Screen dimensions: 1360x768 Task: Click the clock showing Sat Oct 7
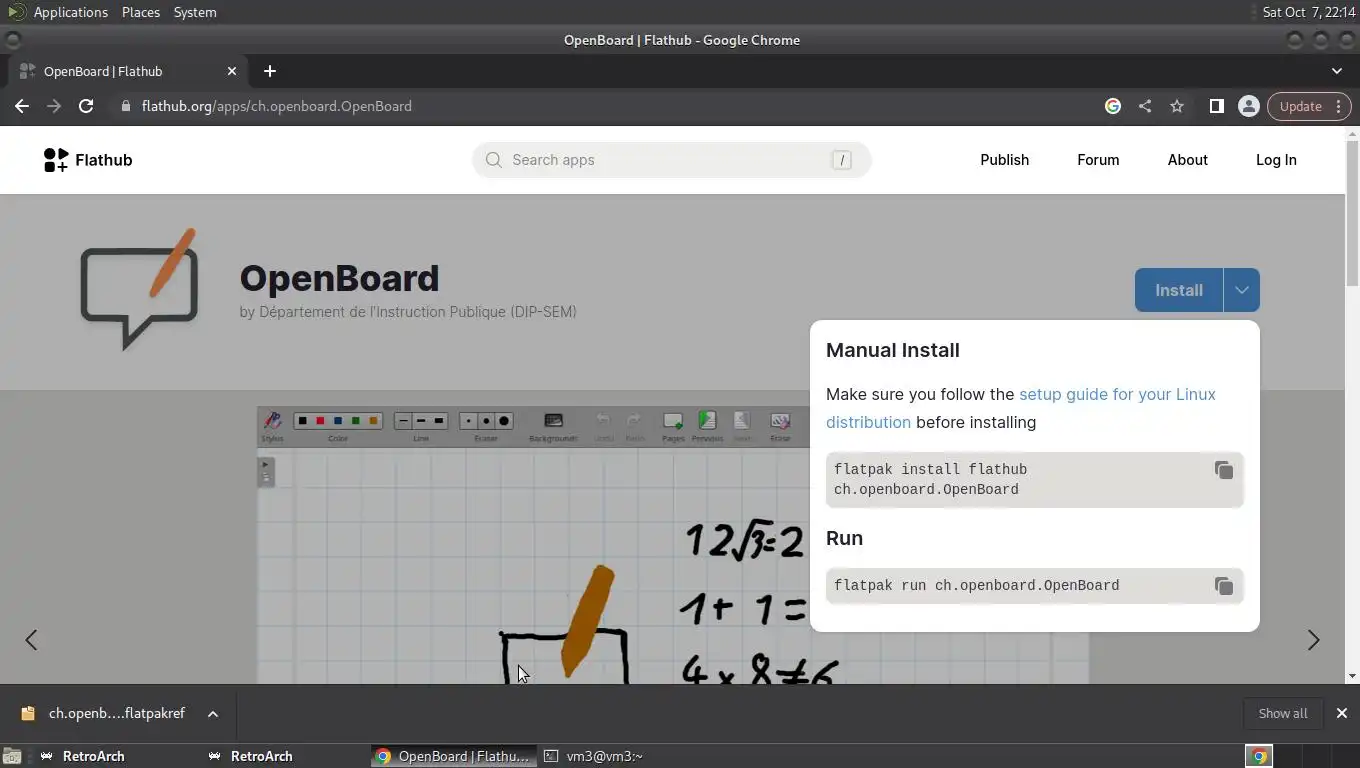point(1308,12)
